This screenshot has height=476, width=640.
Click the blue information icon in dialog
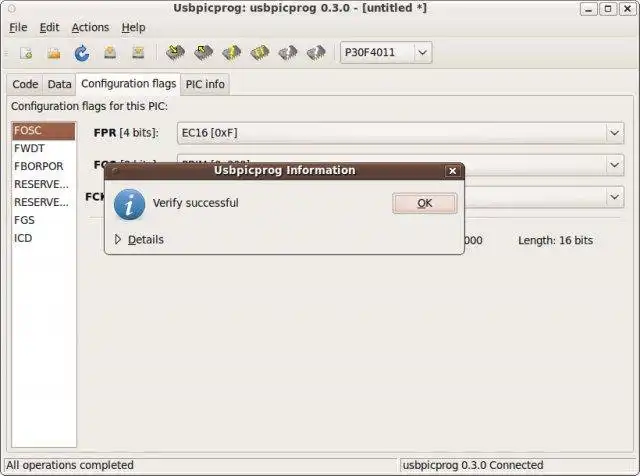point(129,204)
